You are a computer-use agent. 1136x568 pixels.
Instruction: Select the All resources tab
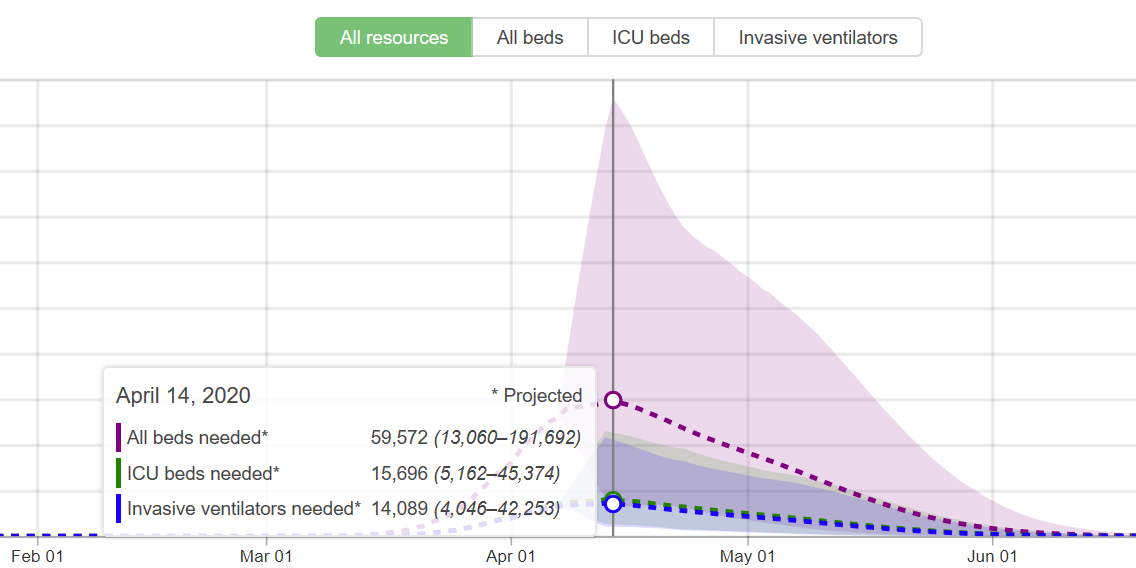(394, 38)
